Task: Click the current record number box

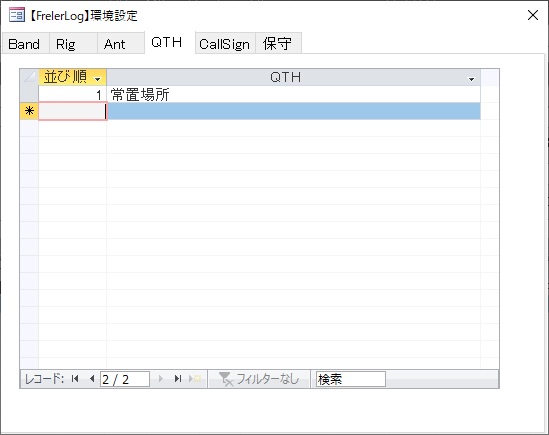Action: (x=125, y=379)
